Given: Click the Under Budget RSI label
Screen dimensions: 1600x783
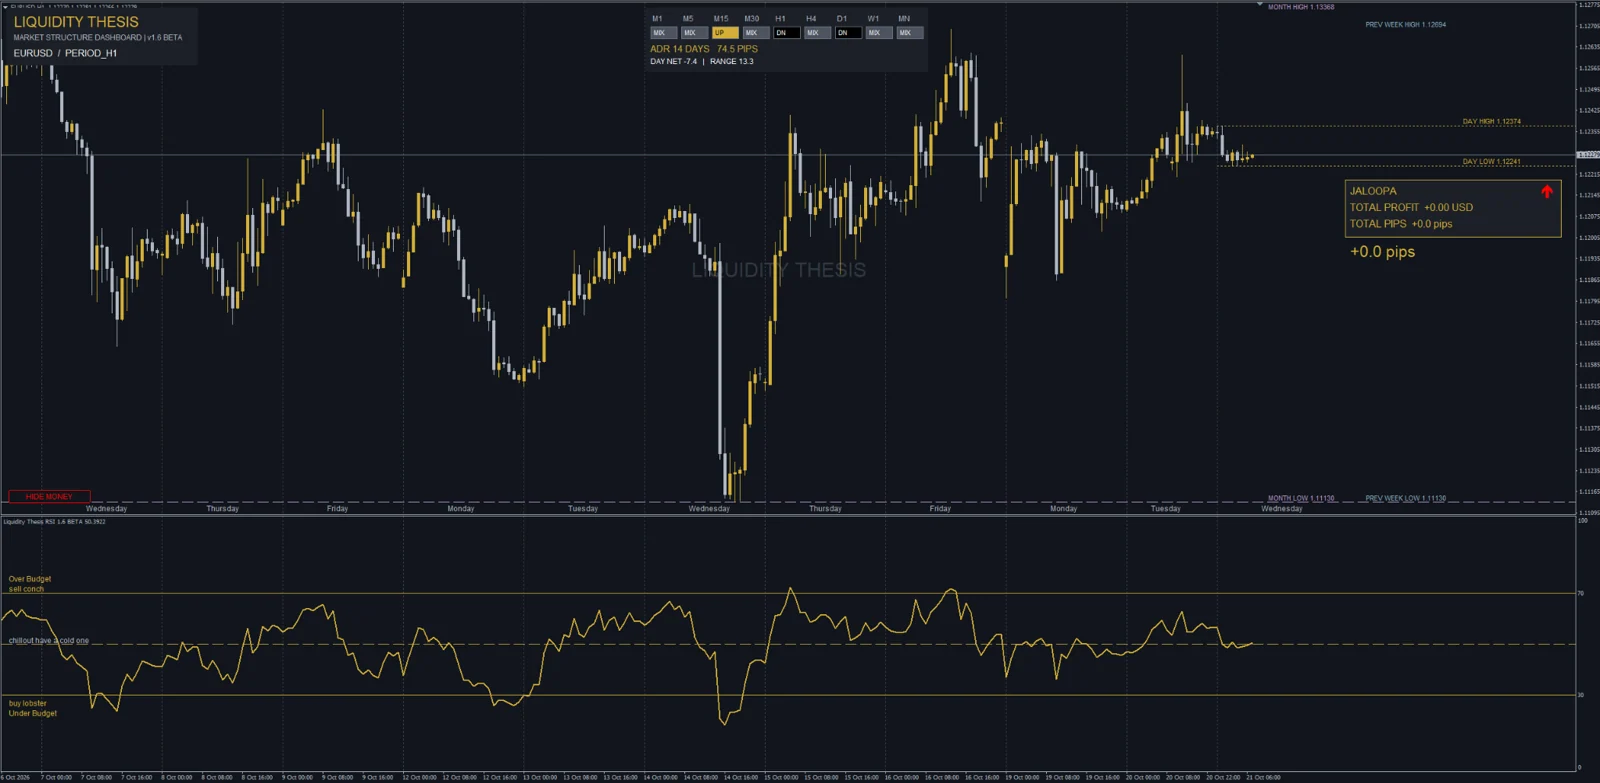Looking at the screenshot, I should (33, 713).
